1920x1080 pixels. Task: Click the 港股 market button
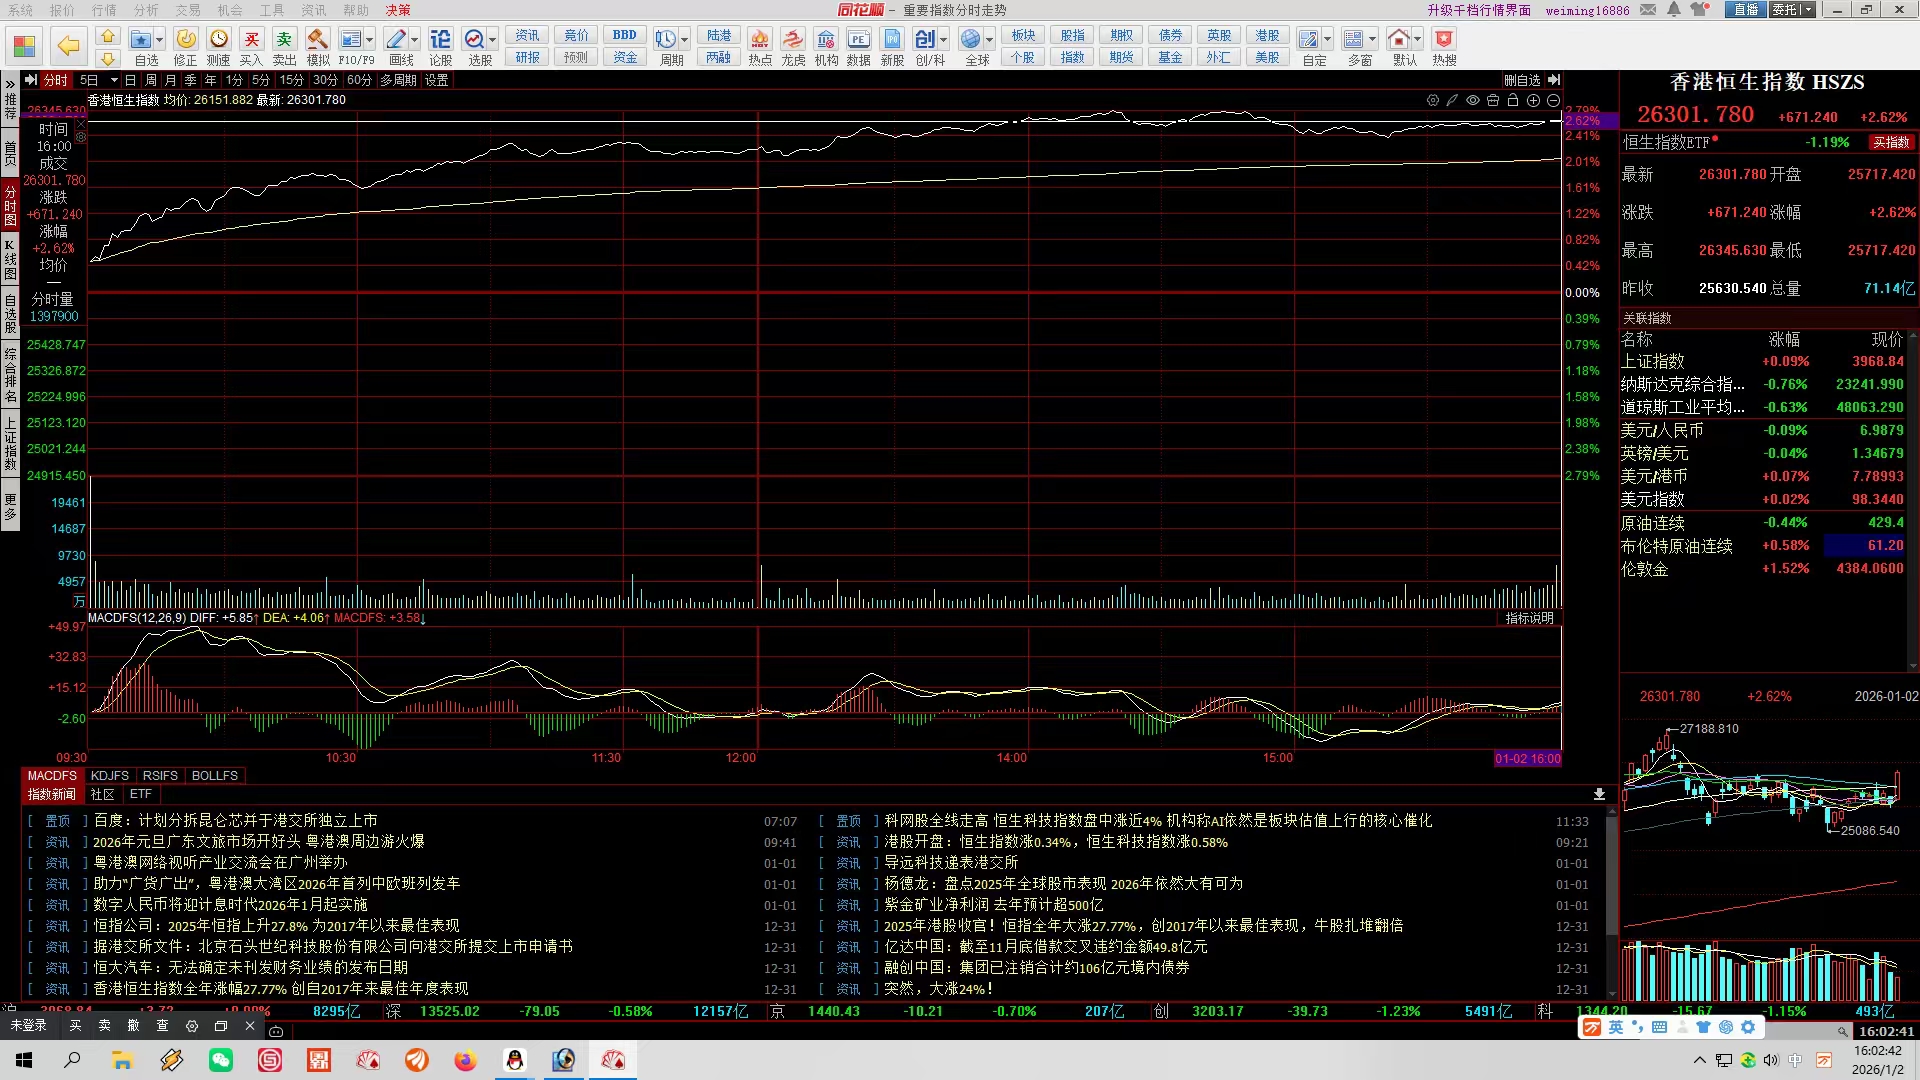pos(1267,35)
